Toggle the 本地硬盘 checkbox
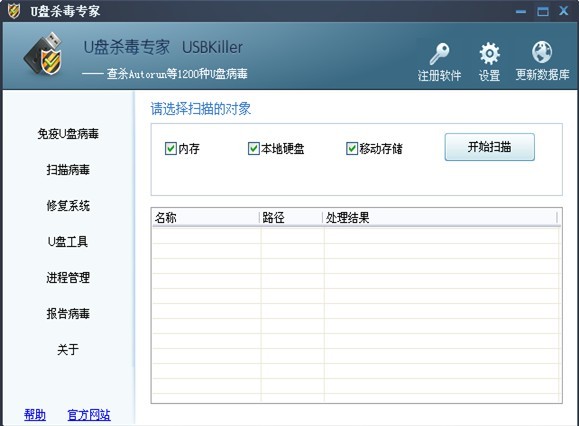 point(254,148)
